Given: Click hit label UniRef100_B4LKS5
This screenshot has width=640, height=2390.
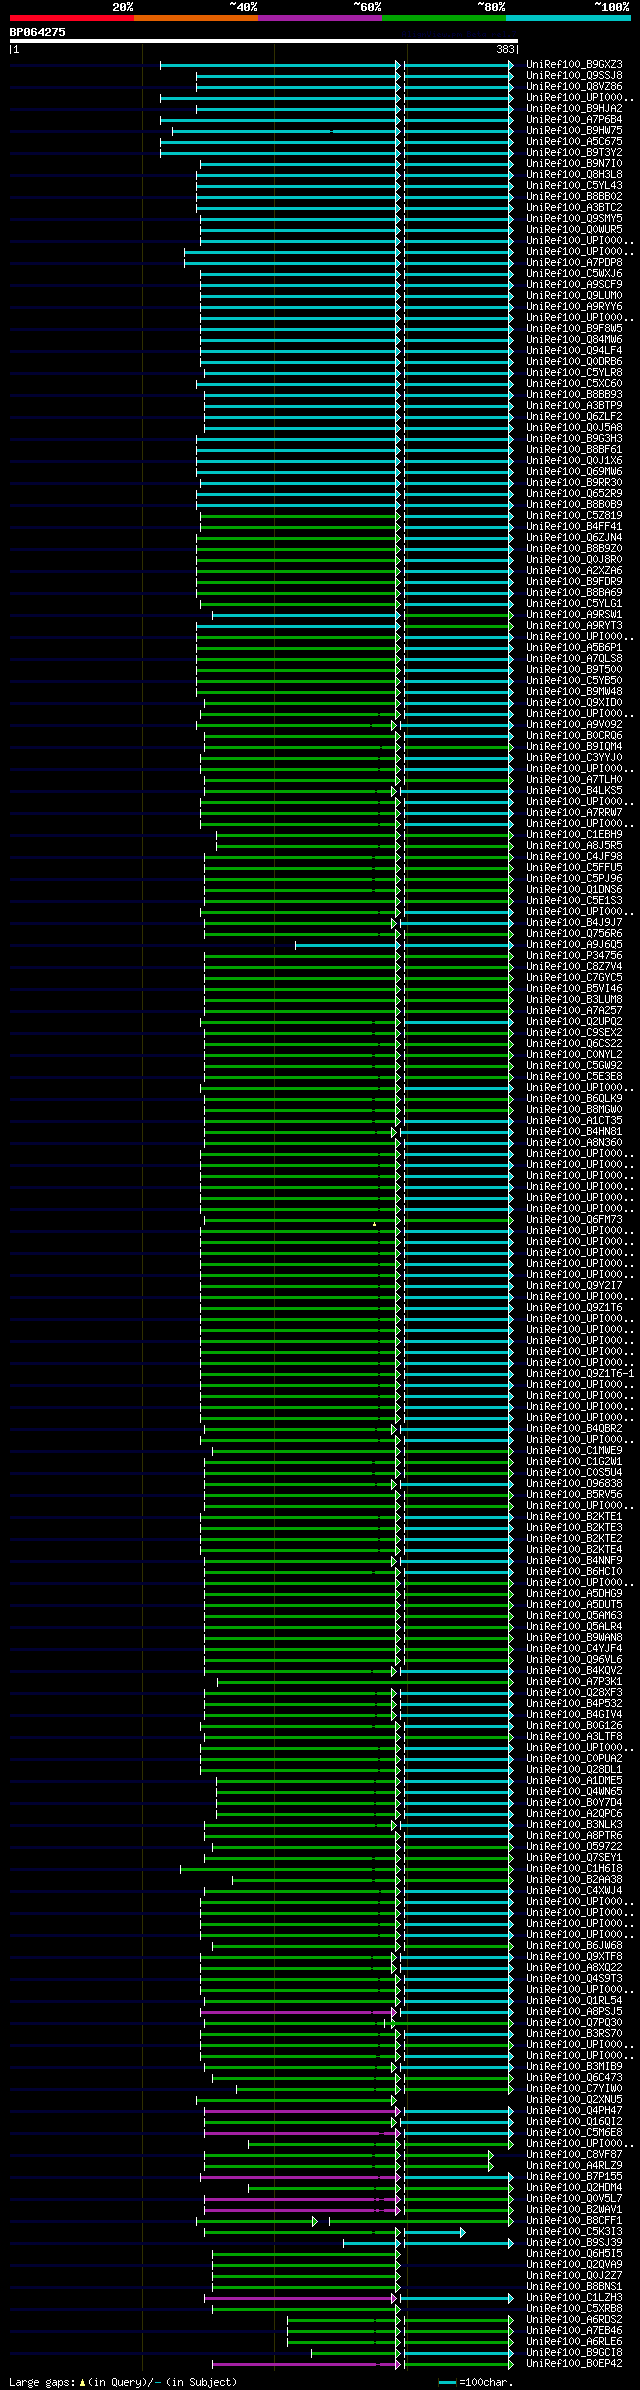Looking at the screenshot, I should tap(574, 791).
